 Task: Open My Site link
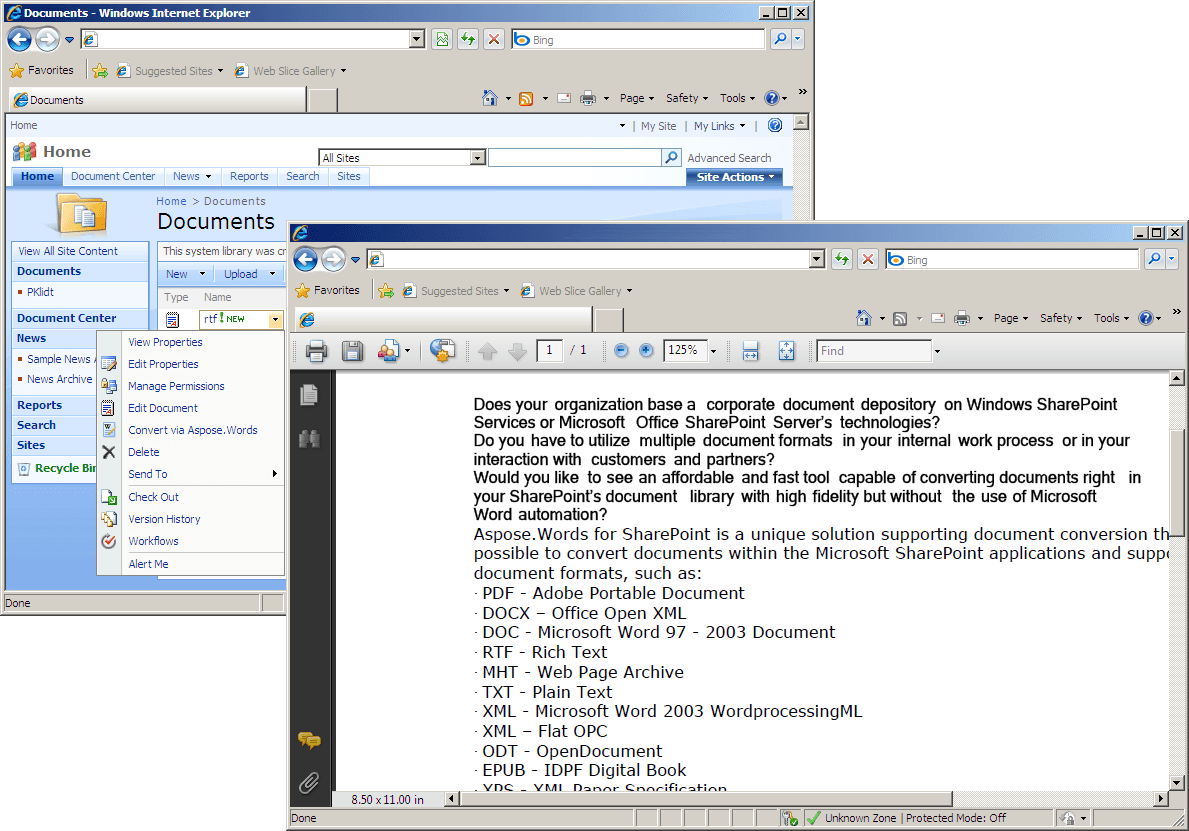658,126
